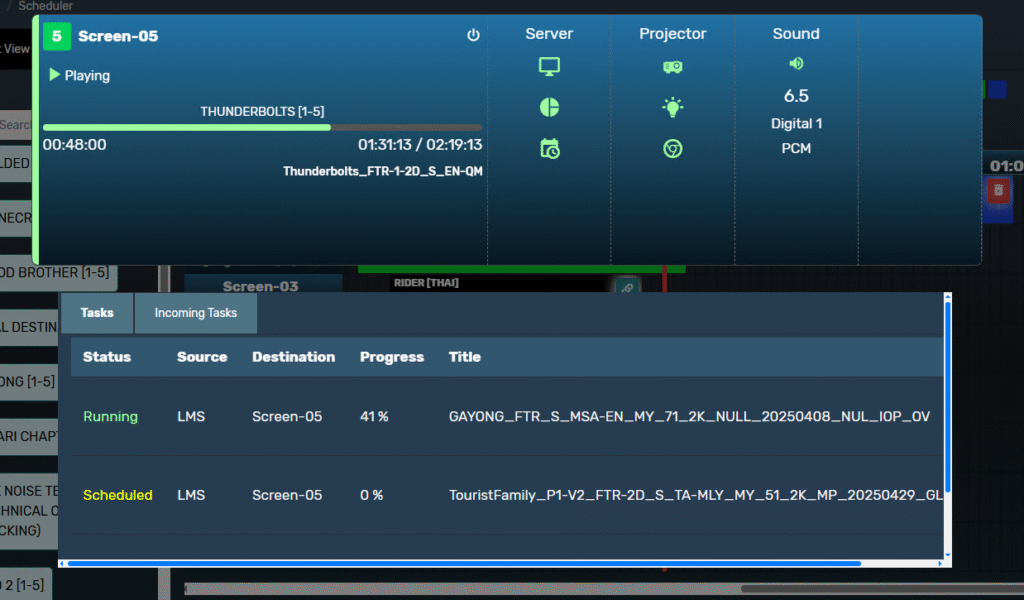Click the Status column header
This screenshot has height=600, width=1024.
[107, 357]
